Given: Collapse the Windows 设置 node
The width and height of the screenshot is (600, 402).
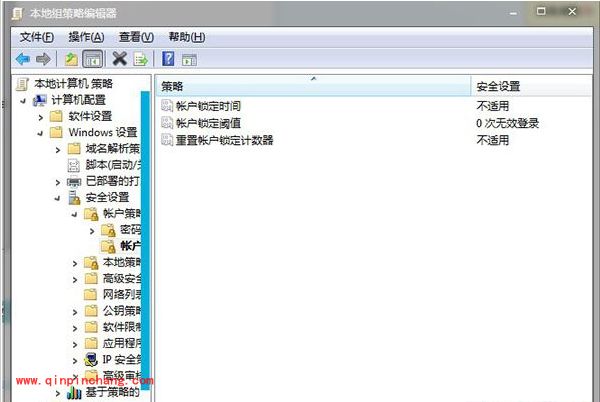Looking at the screenshot, I should click(41, 133).
